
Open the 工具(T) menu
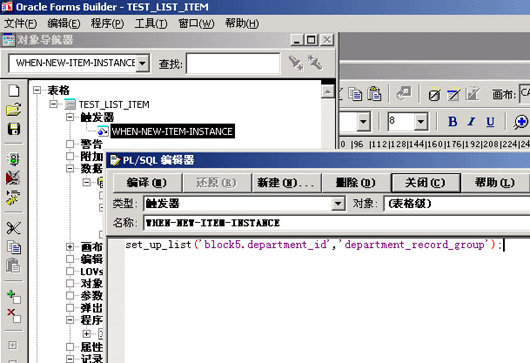(x=151, y=23)
